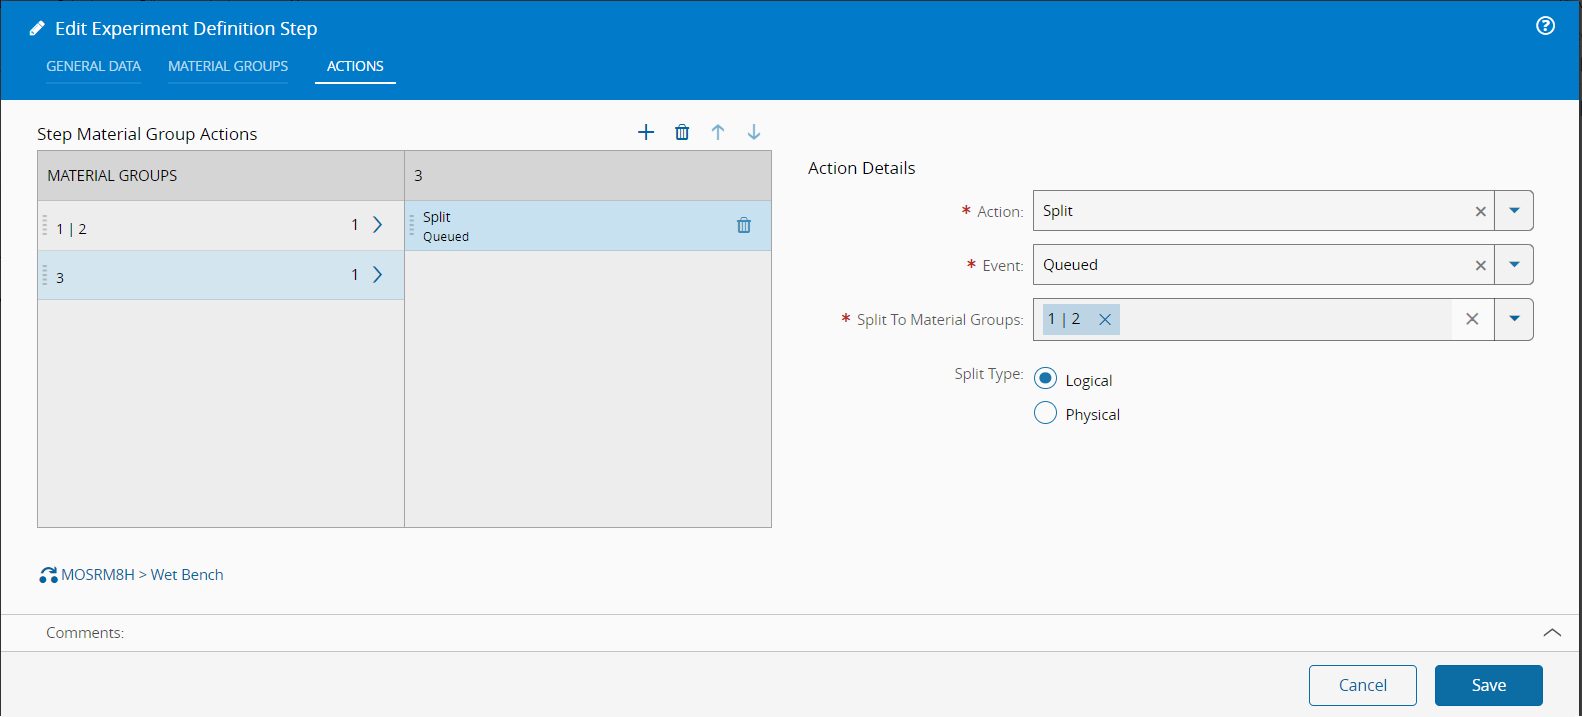Screen dimensions: 1582x717
Task: Click the plus icon to add action
Action: point(646,132)
